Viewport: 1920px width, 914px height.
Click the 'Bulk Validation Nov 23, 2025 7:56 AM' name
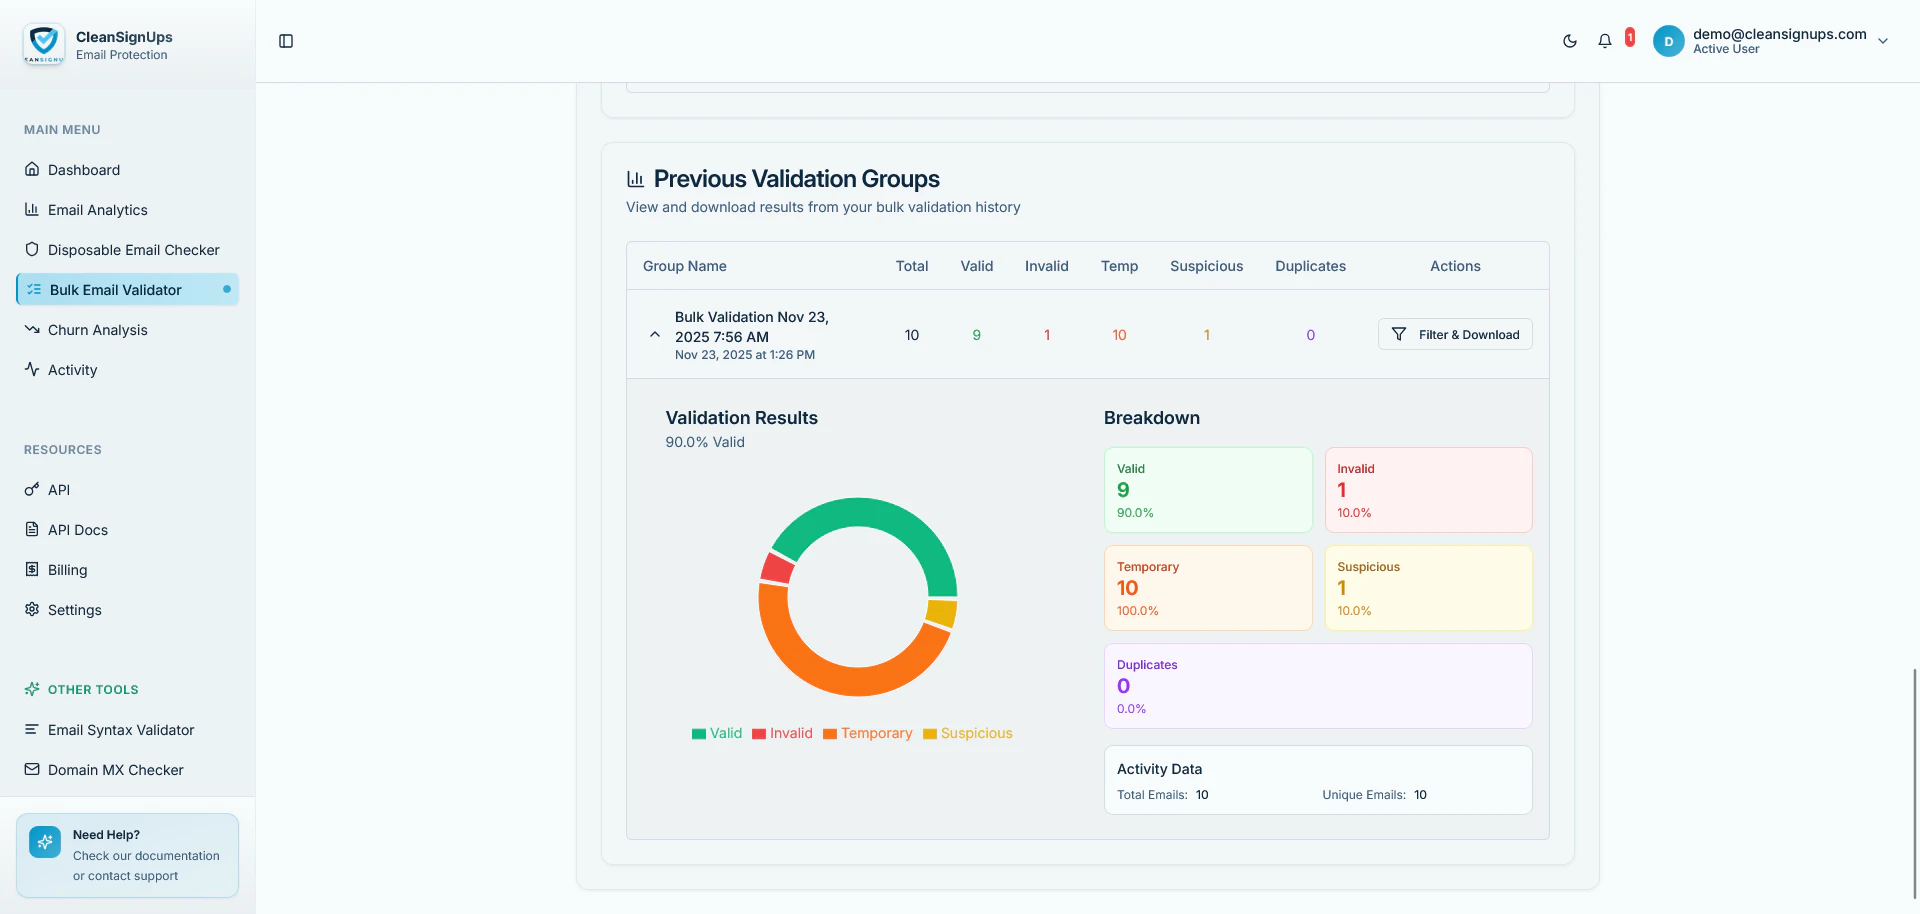coord(752,327)
